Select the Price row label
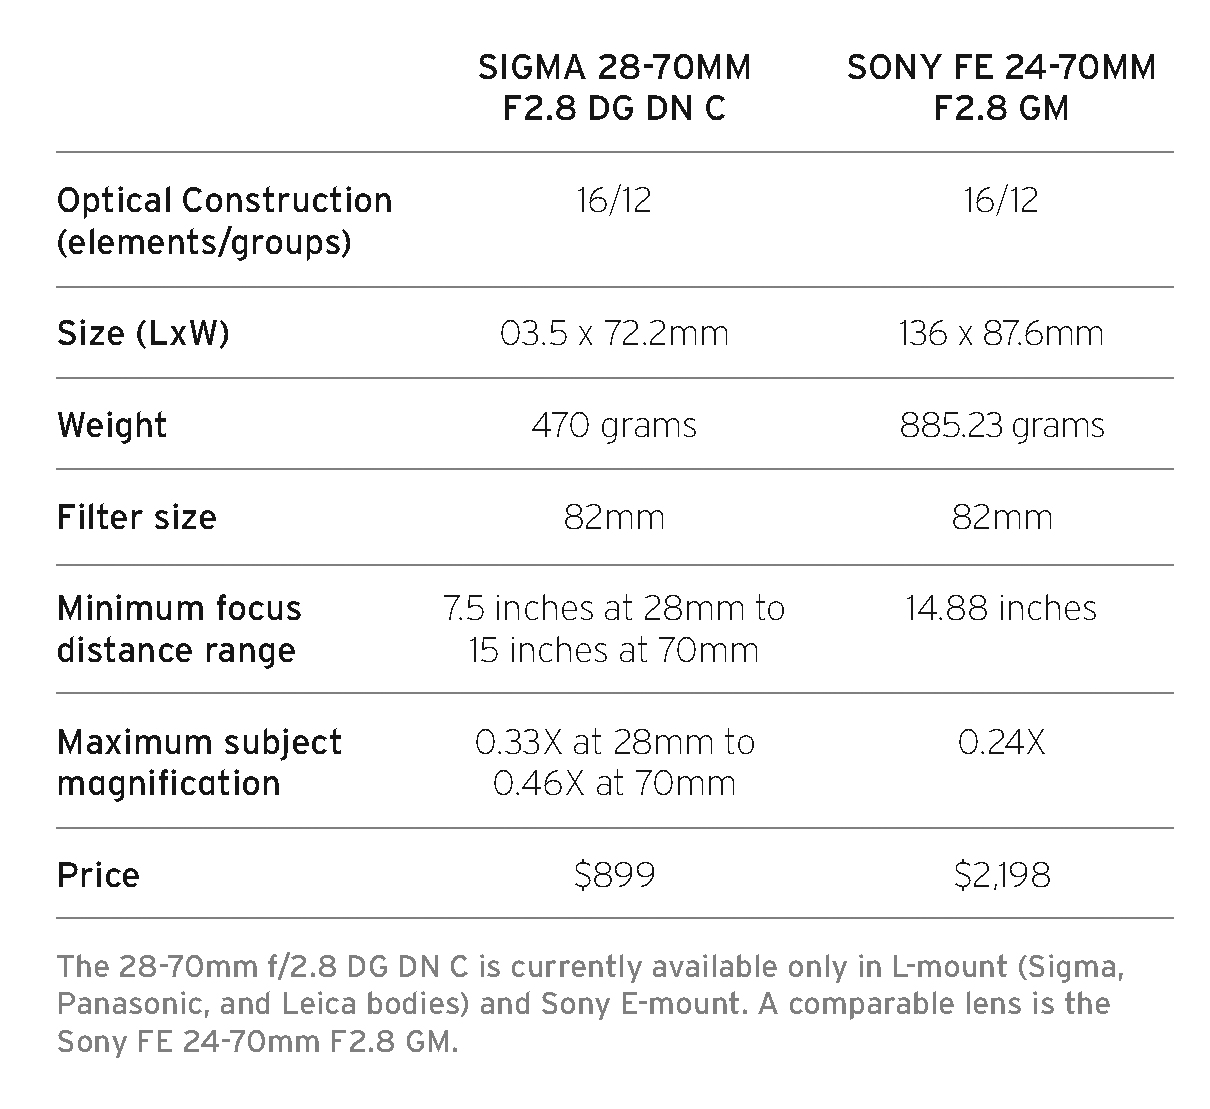 click(98, 875)
